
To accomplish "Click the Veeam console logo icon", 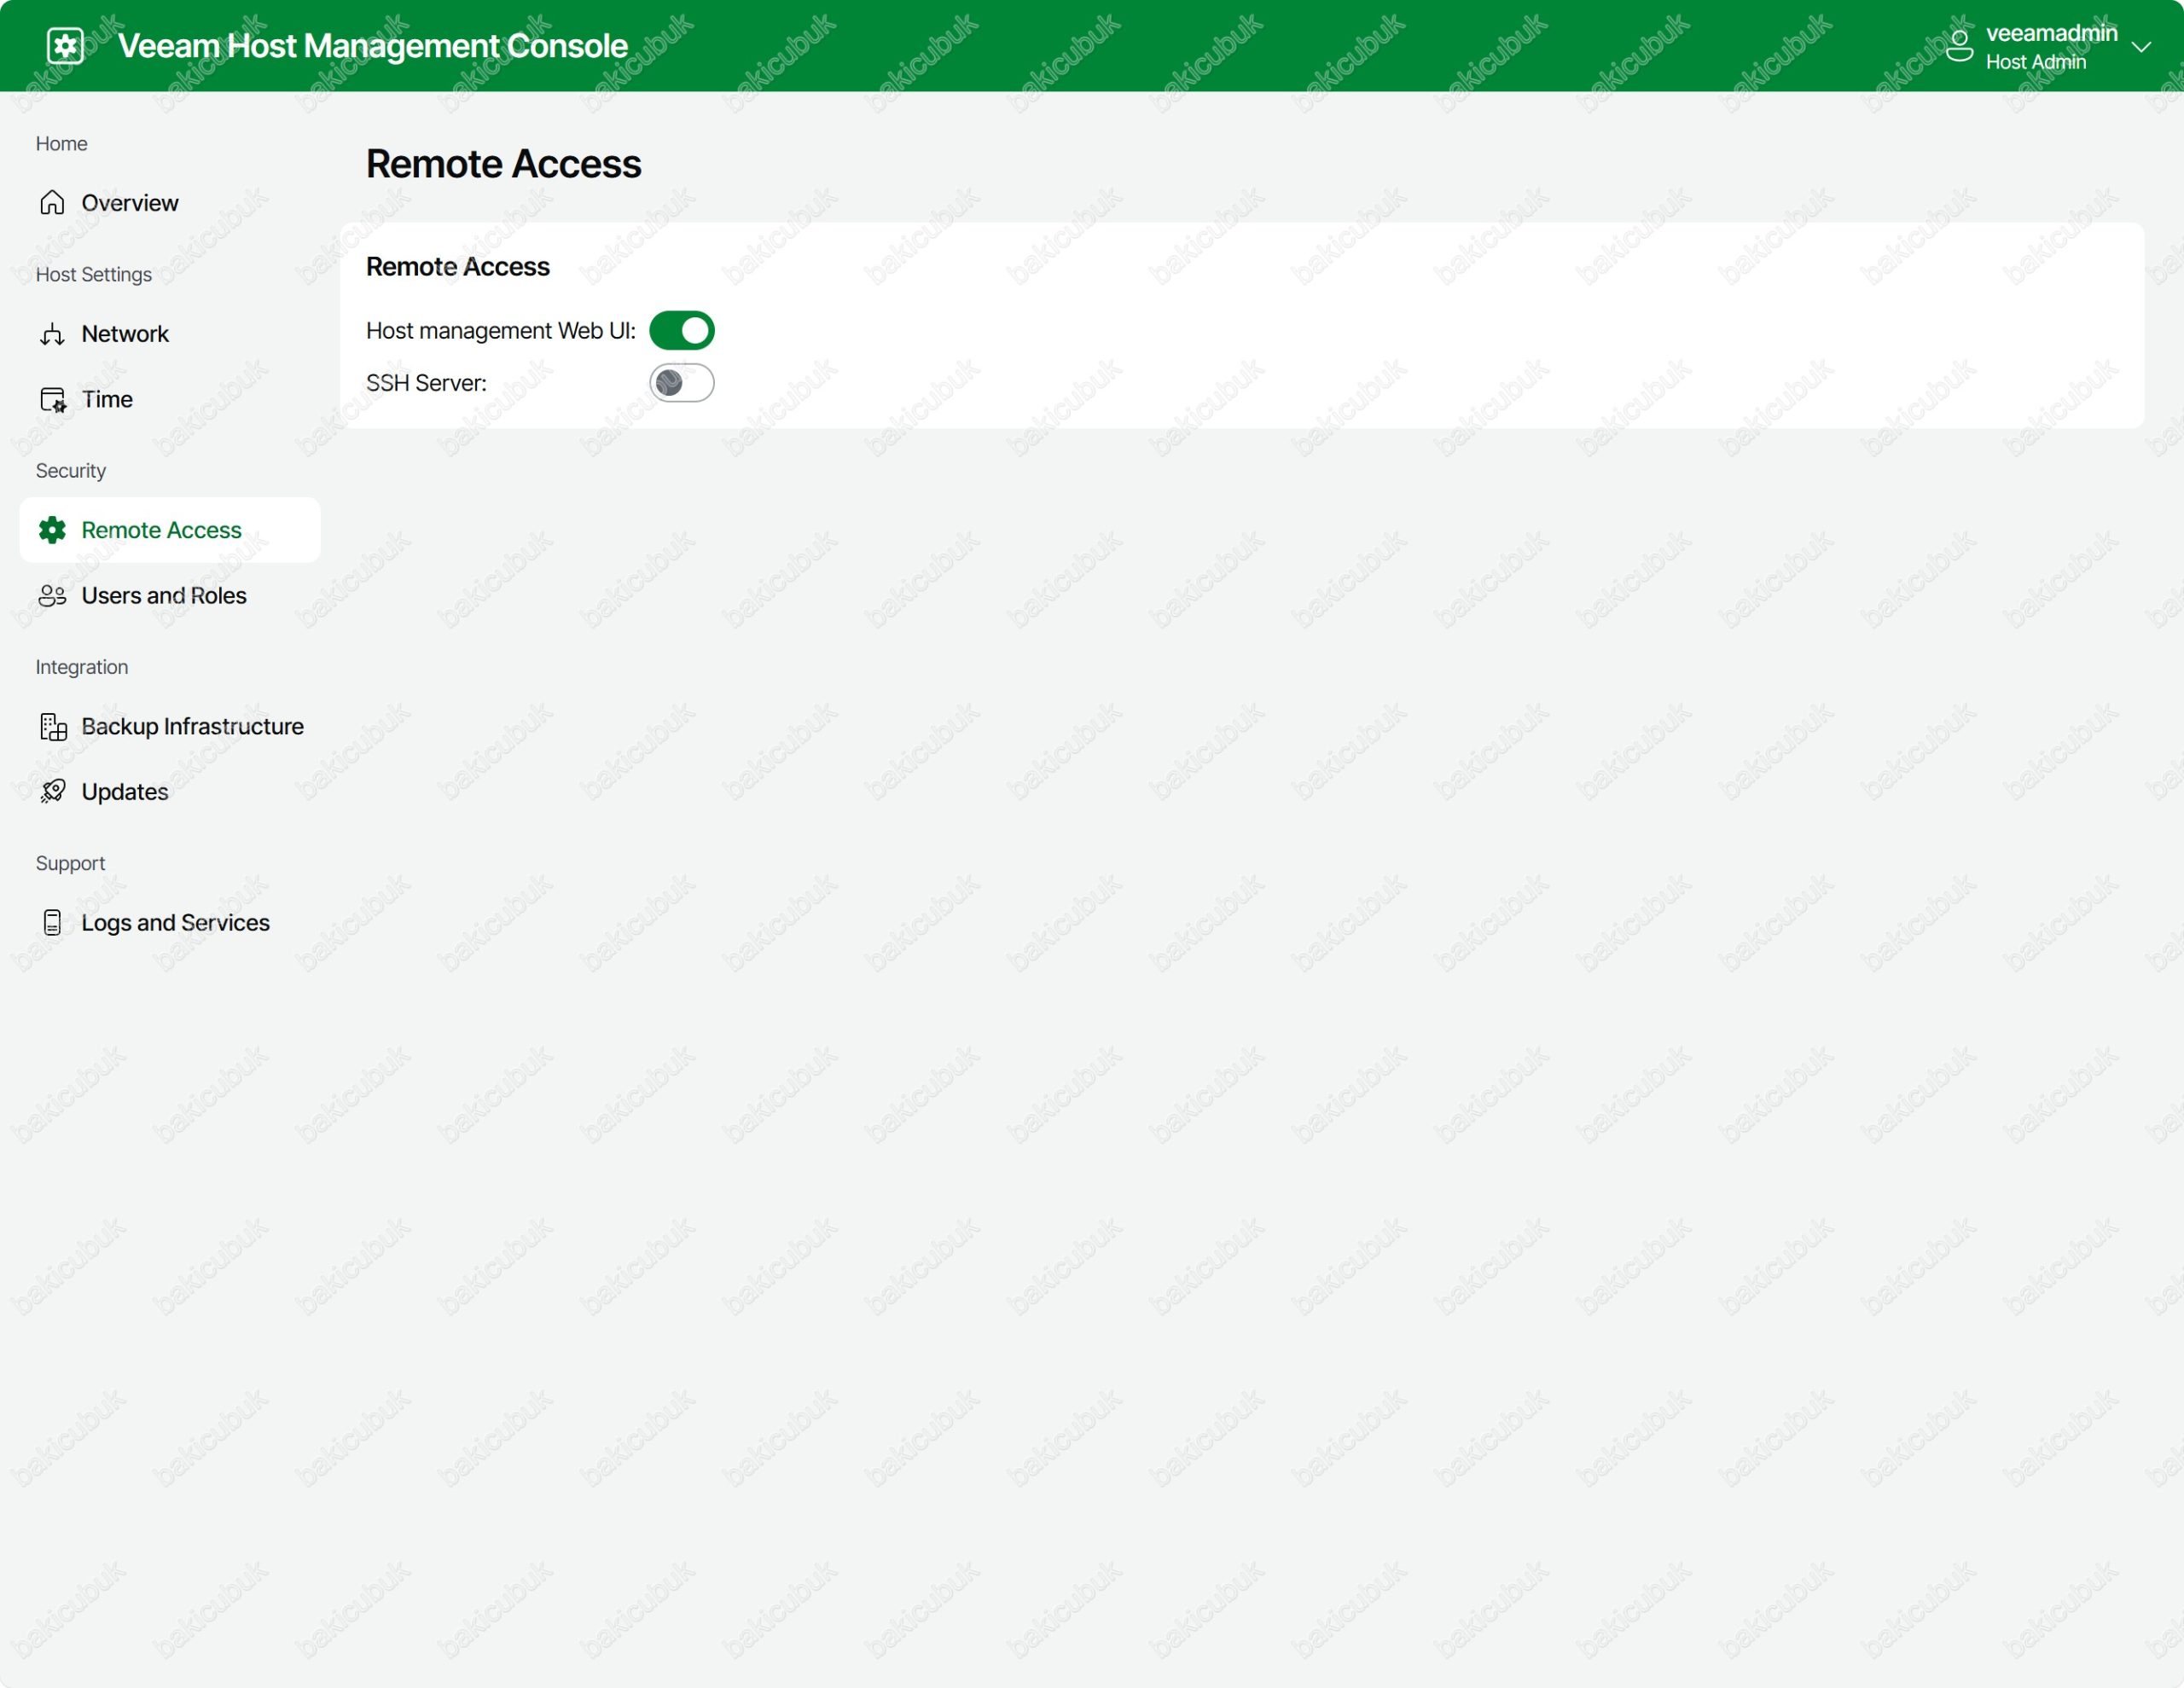I will point(66,46).
